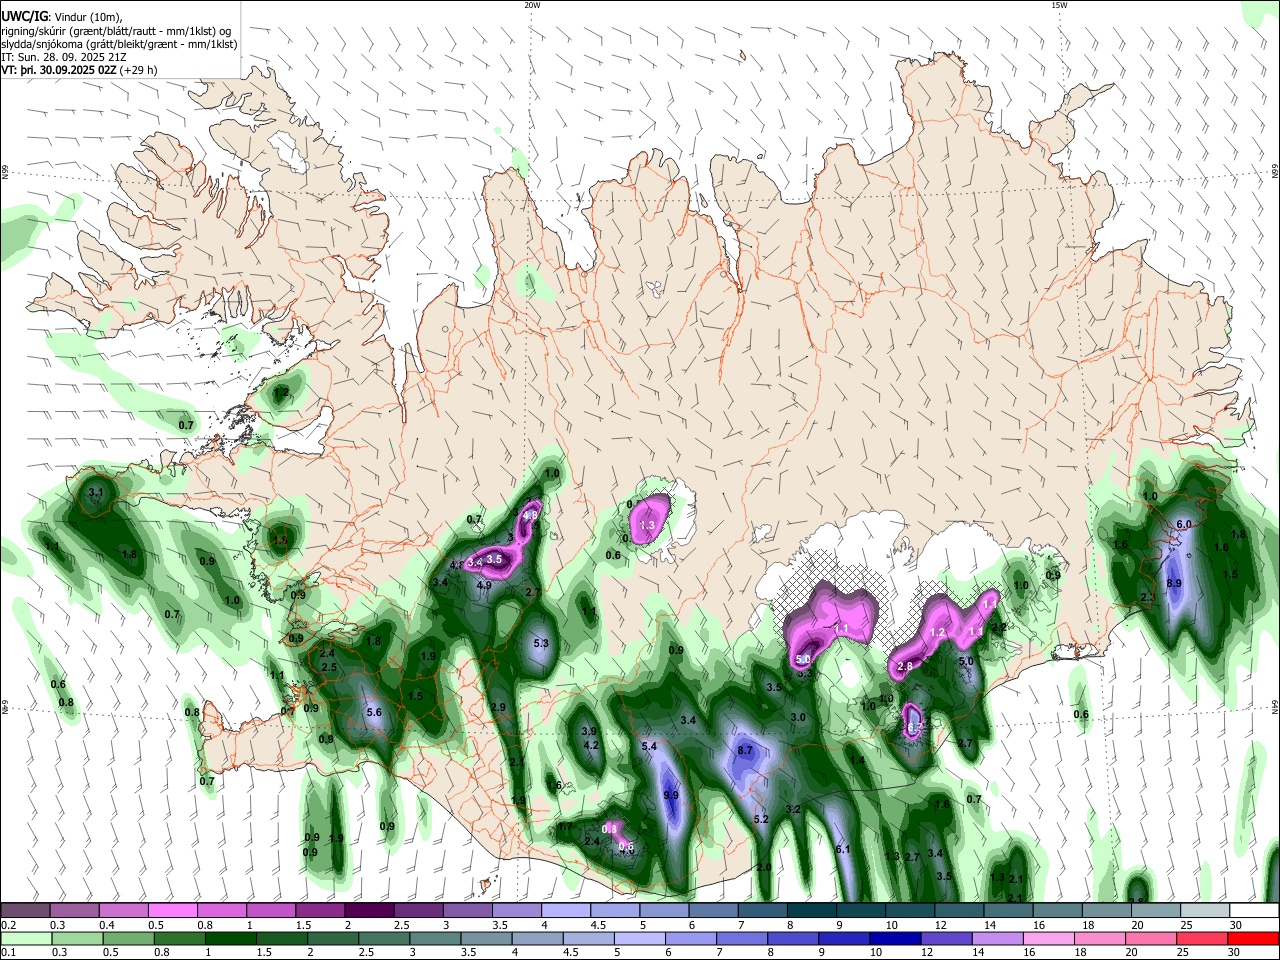This screenshot has width=1280, height=960.
Task: Click the '3.9' rainfall value
Action: (590, 731)
